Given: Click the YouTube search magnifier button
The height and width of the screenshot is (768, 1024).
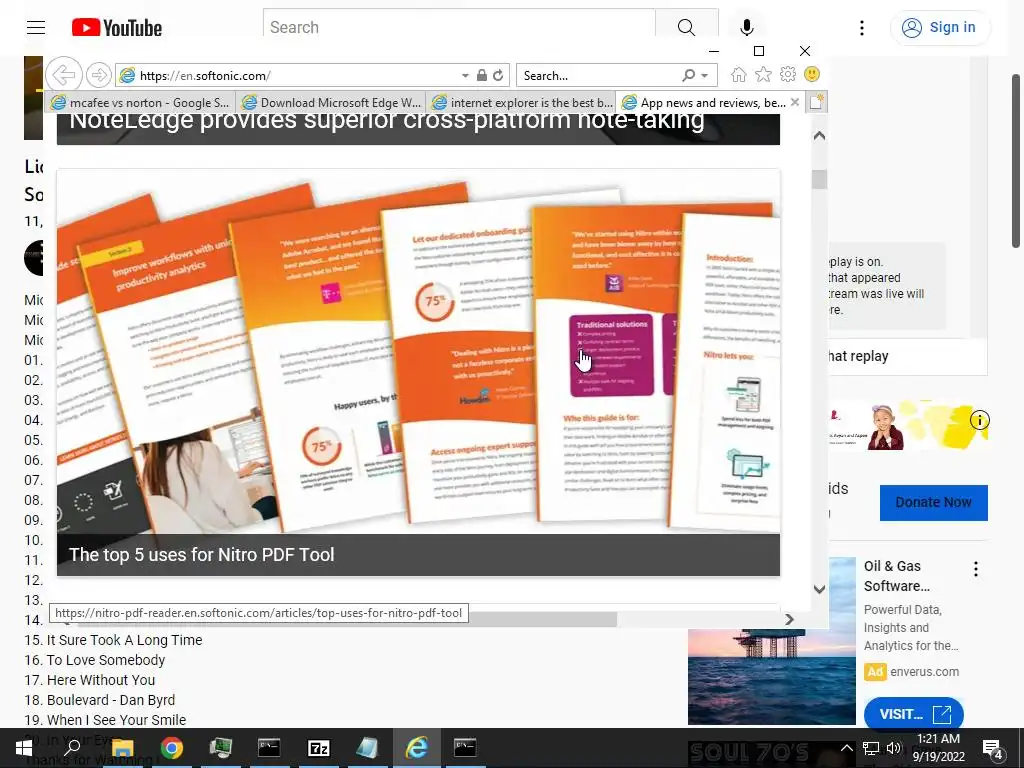Looking at the screenshot, I should click(686, 27).
